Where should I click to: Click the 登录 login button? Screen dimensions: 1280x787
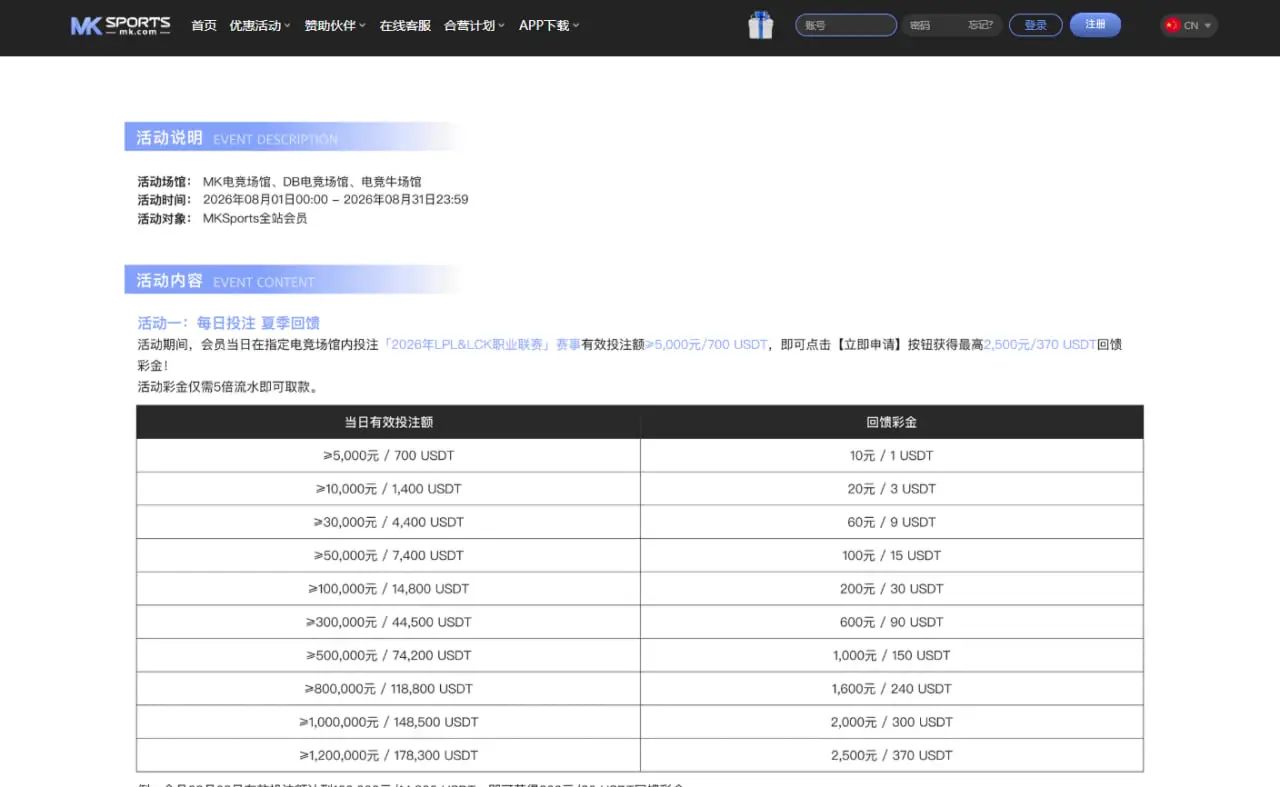pyautogui.click(x=1036, y=25)
